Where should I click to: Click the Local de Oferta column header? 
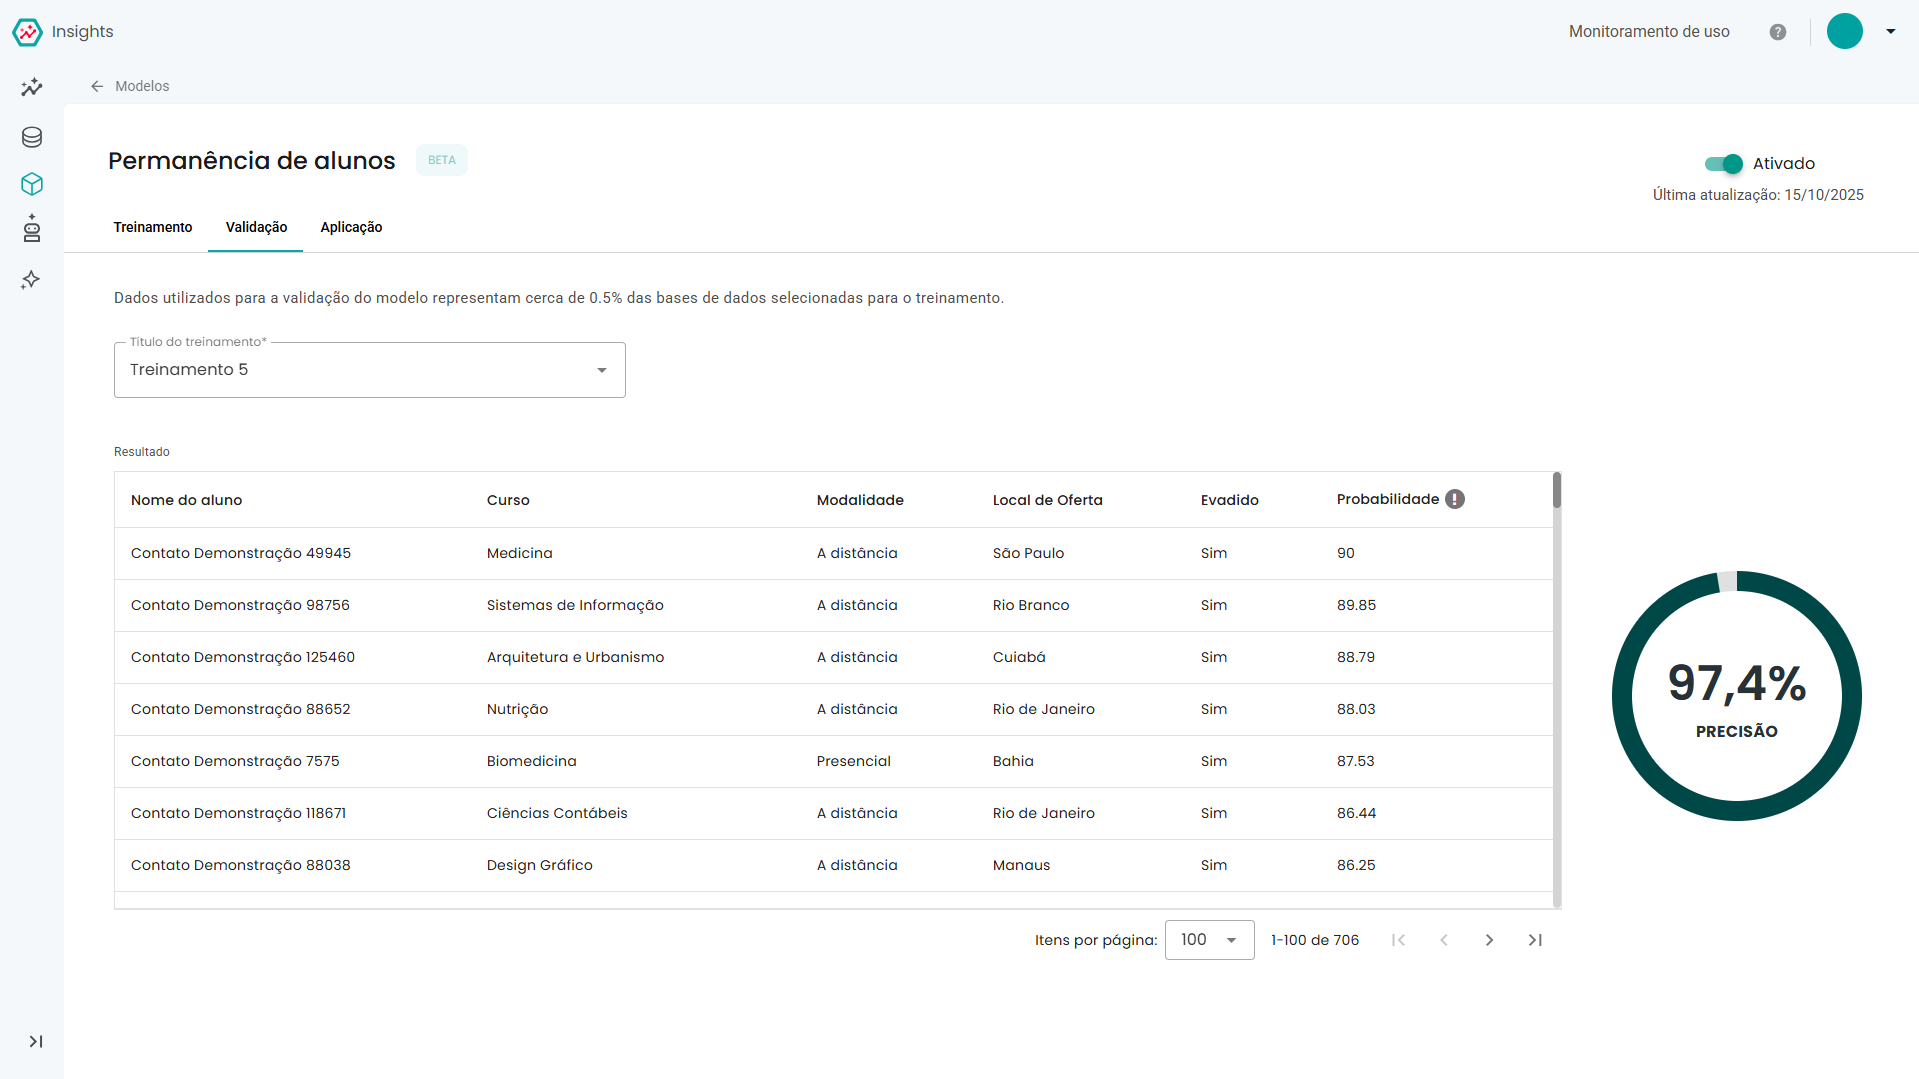pyautogui.click(x=1047, y=500)
